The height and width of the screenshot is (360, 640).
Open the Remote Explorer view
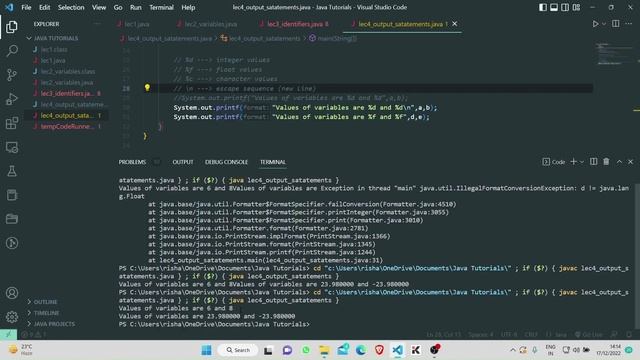(x=12, y=147)
